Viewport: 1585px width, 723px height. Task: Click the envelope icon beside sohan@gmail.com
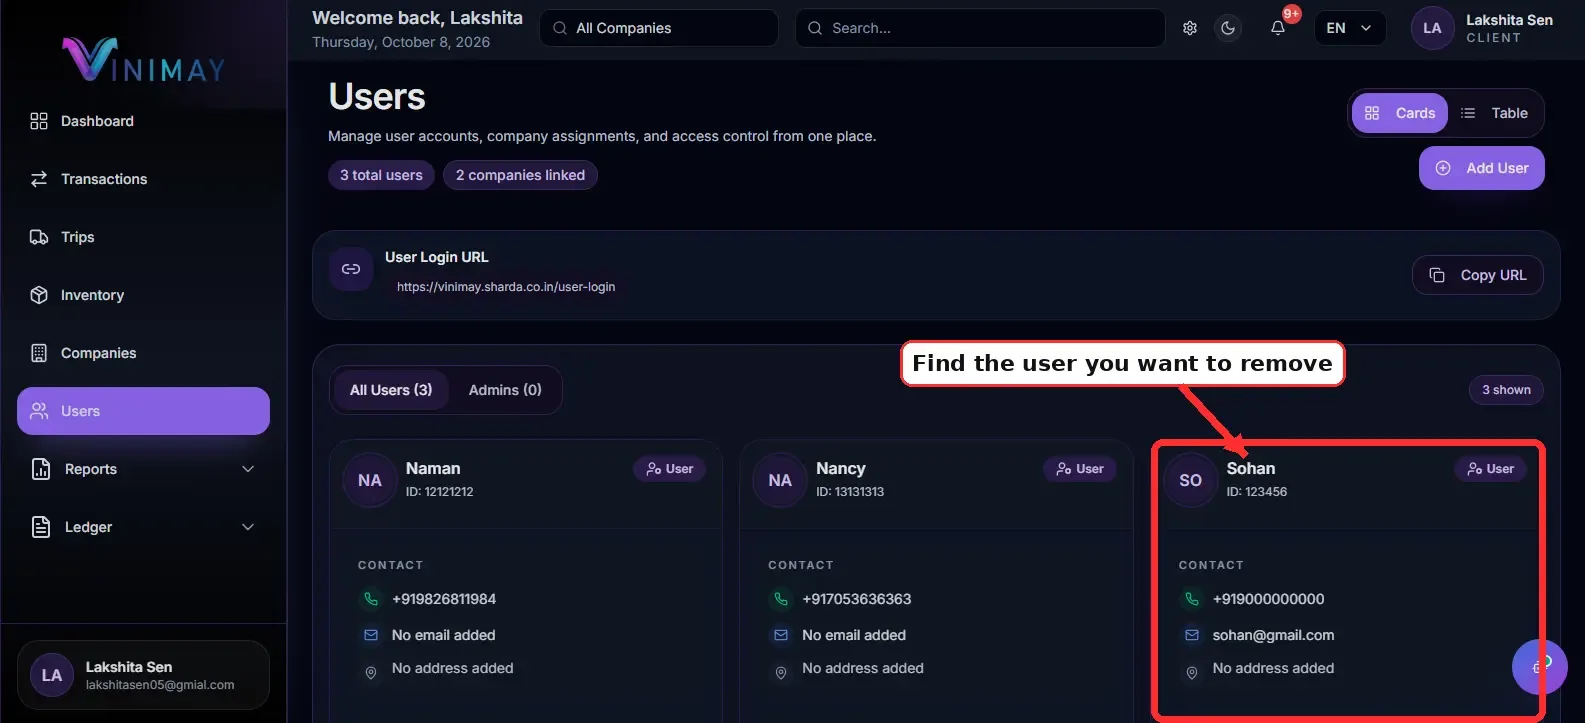pyautogui.click(x=1192, y=635)
